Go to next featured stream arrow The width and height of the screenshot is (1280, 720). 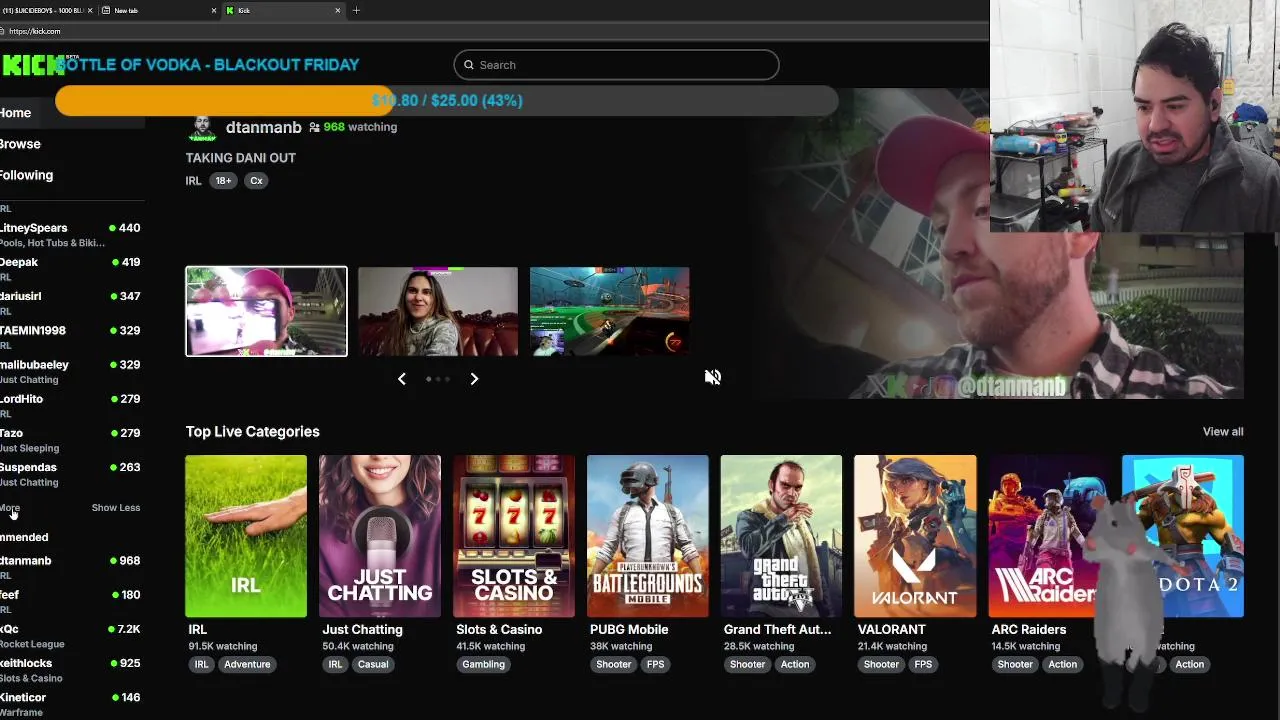[474, 379]
